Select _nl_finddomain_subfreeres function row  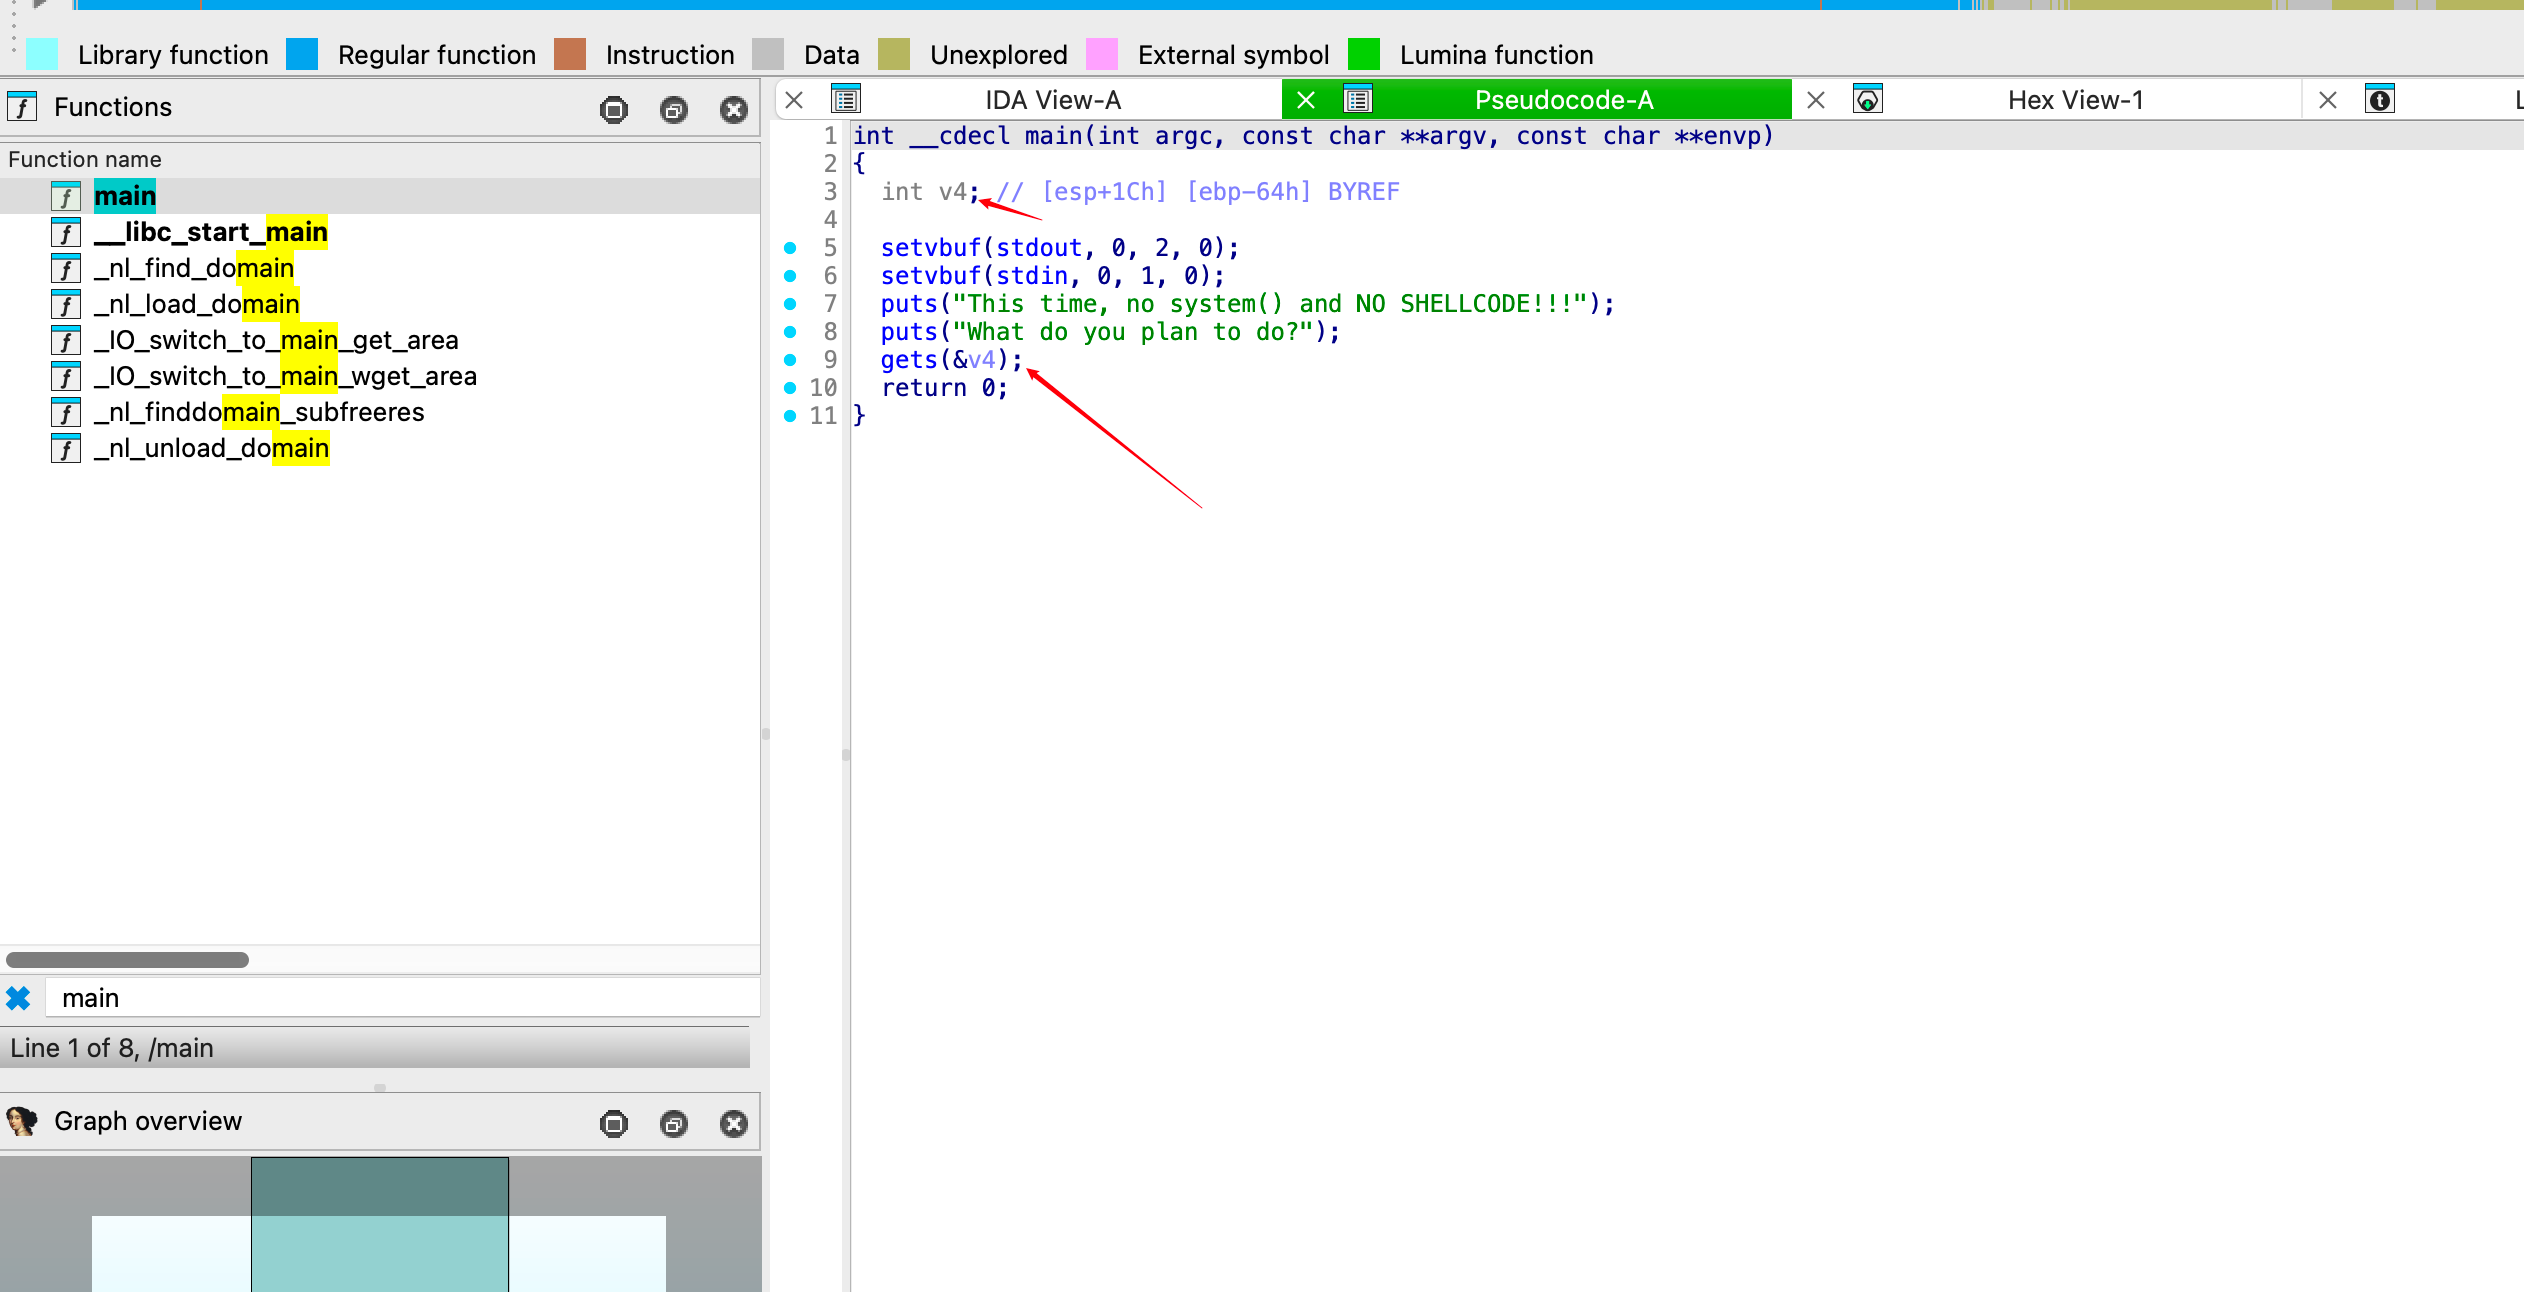[380, 412]
